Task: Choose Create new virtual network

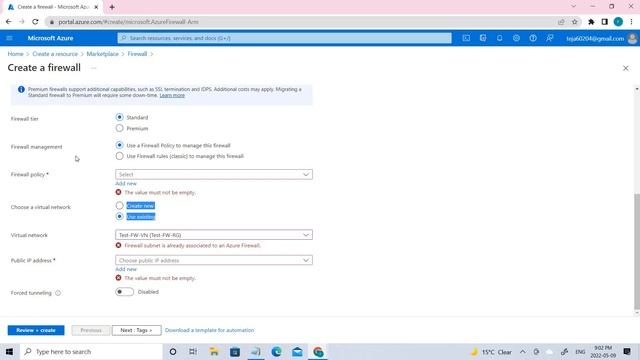Action: click(x=119, y=205)
